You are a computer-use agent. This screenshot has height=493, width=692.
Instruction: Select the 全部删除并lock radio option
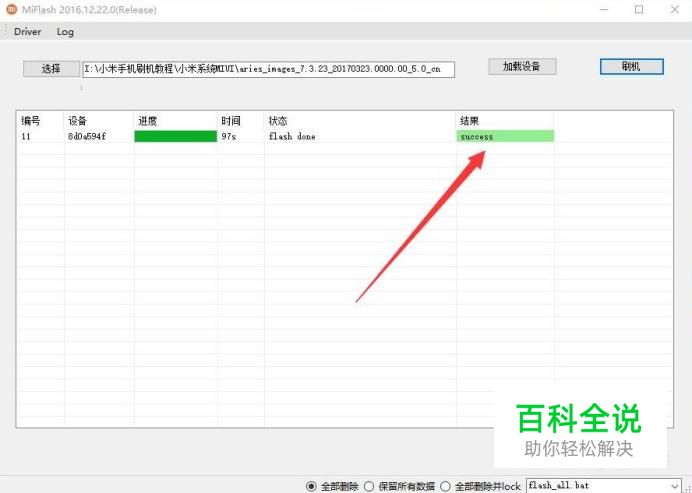pos(445,486)
